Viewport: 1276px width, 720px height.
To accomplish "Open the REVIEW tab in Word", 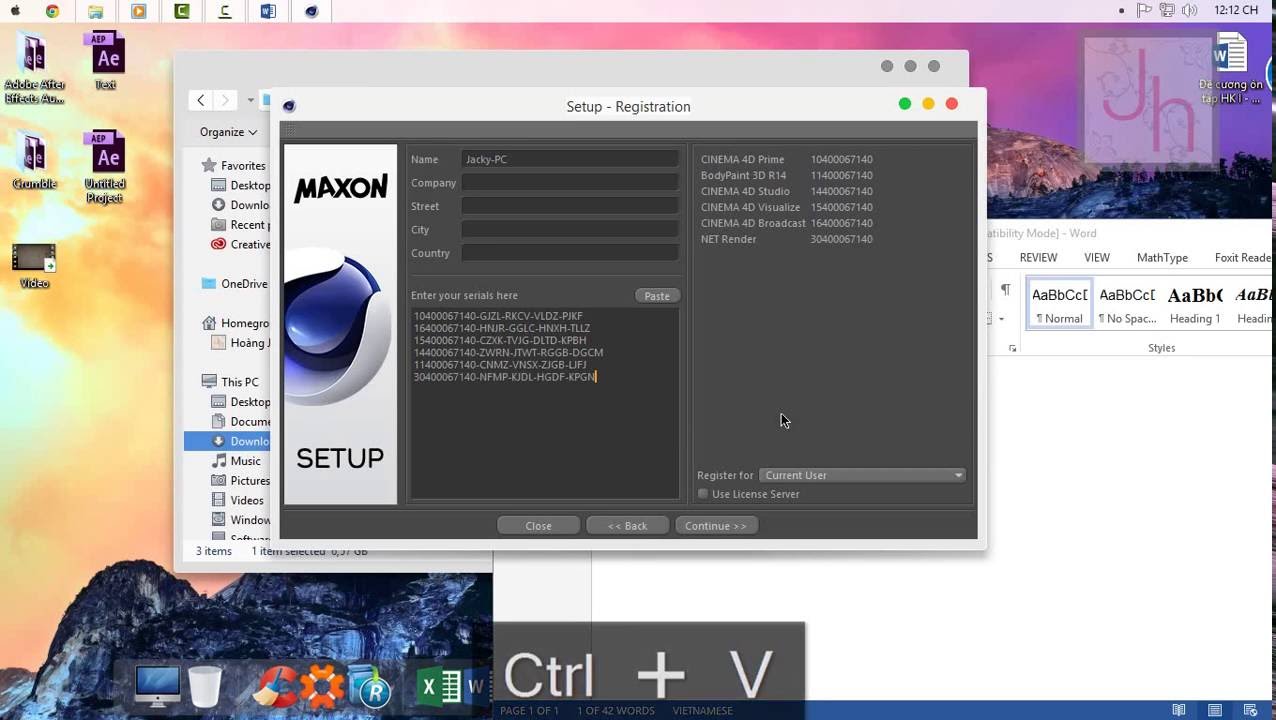I will click(1038, 258).
